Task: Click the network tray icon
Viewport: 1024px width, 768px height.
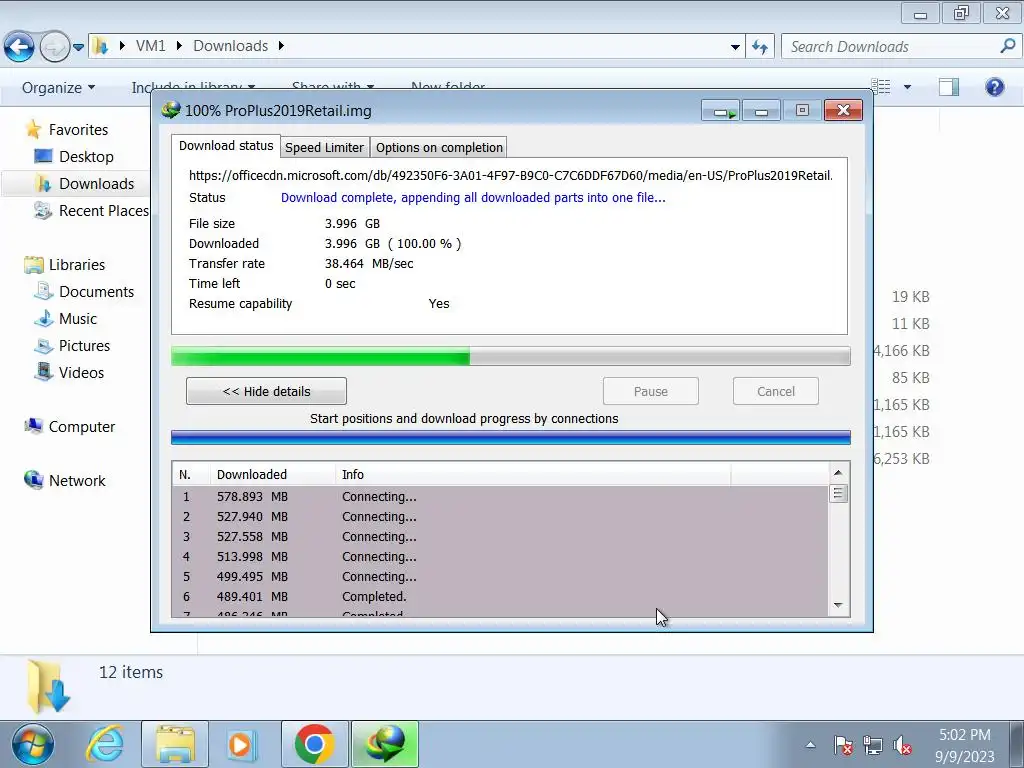Action: coord(872,745)
